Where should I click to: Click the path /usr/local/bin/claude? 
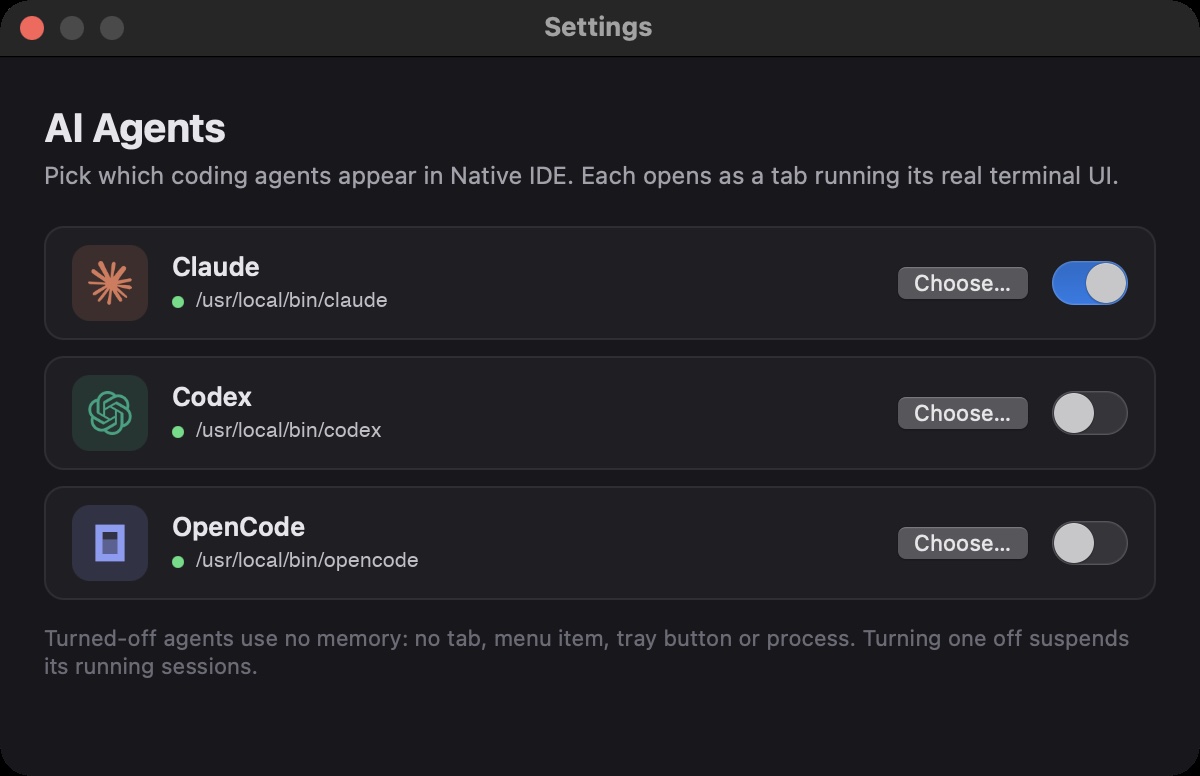point(291,300)
